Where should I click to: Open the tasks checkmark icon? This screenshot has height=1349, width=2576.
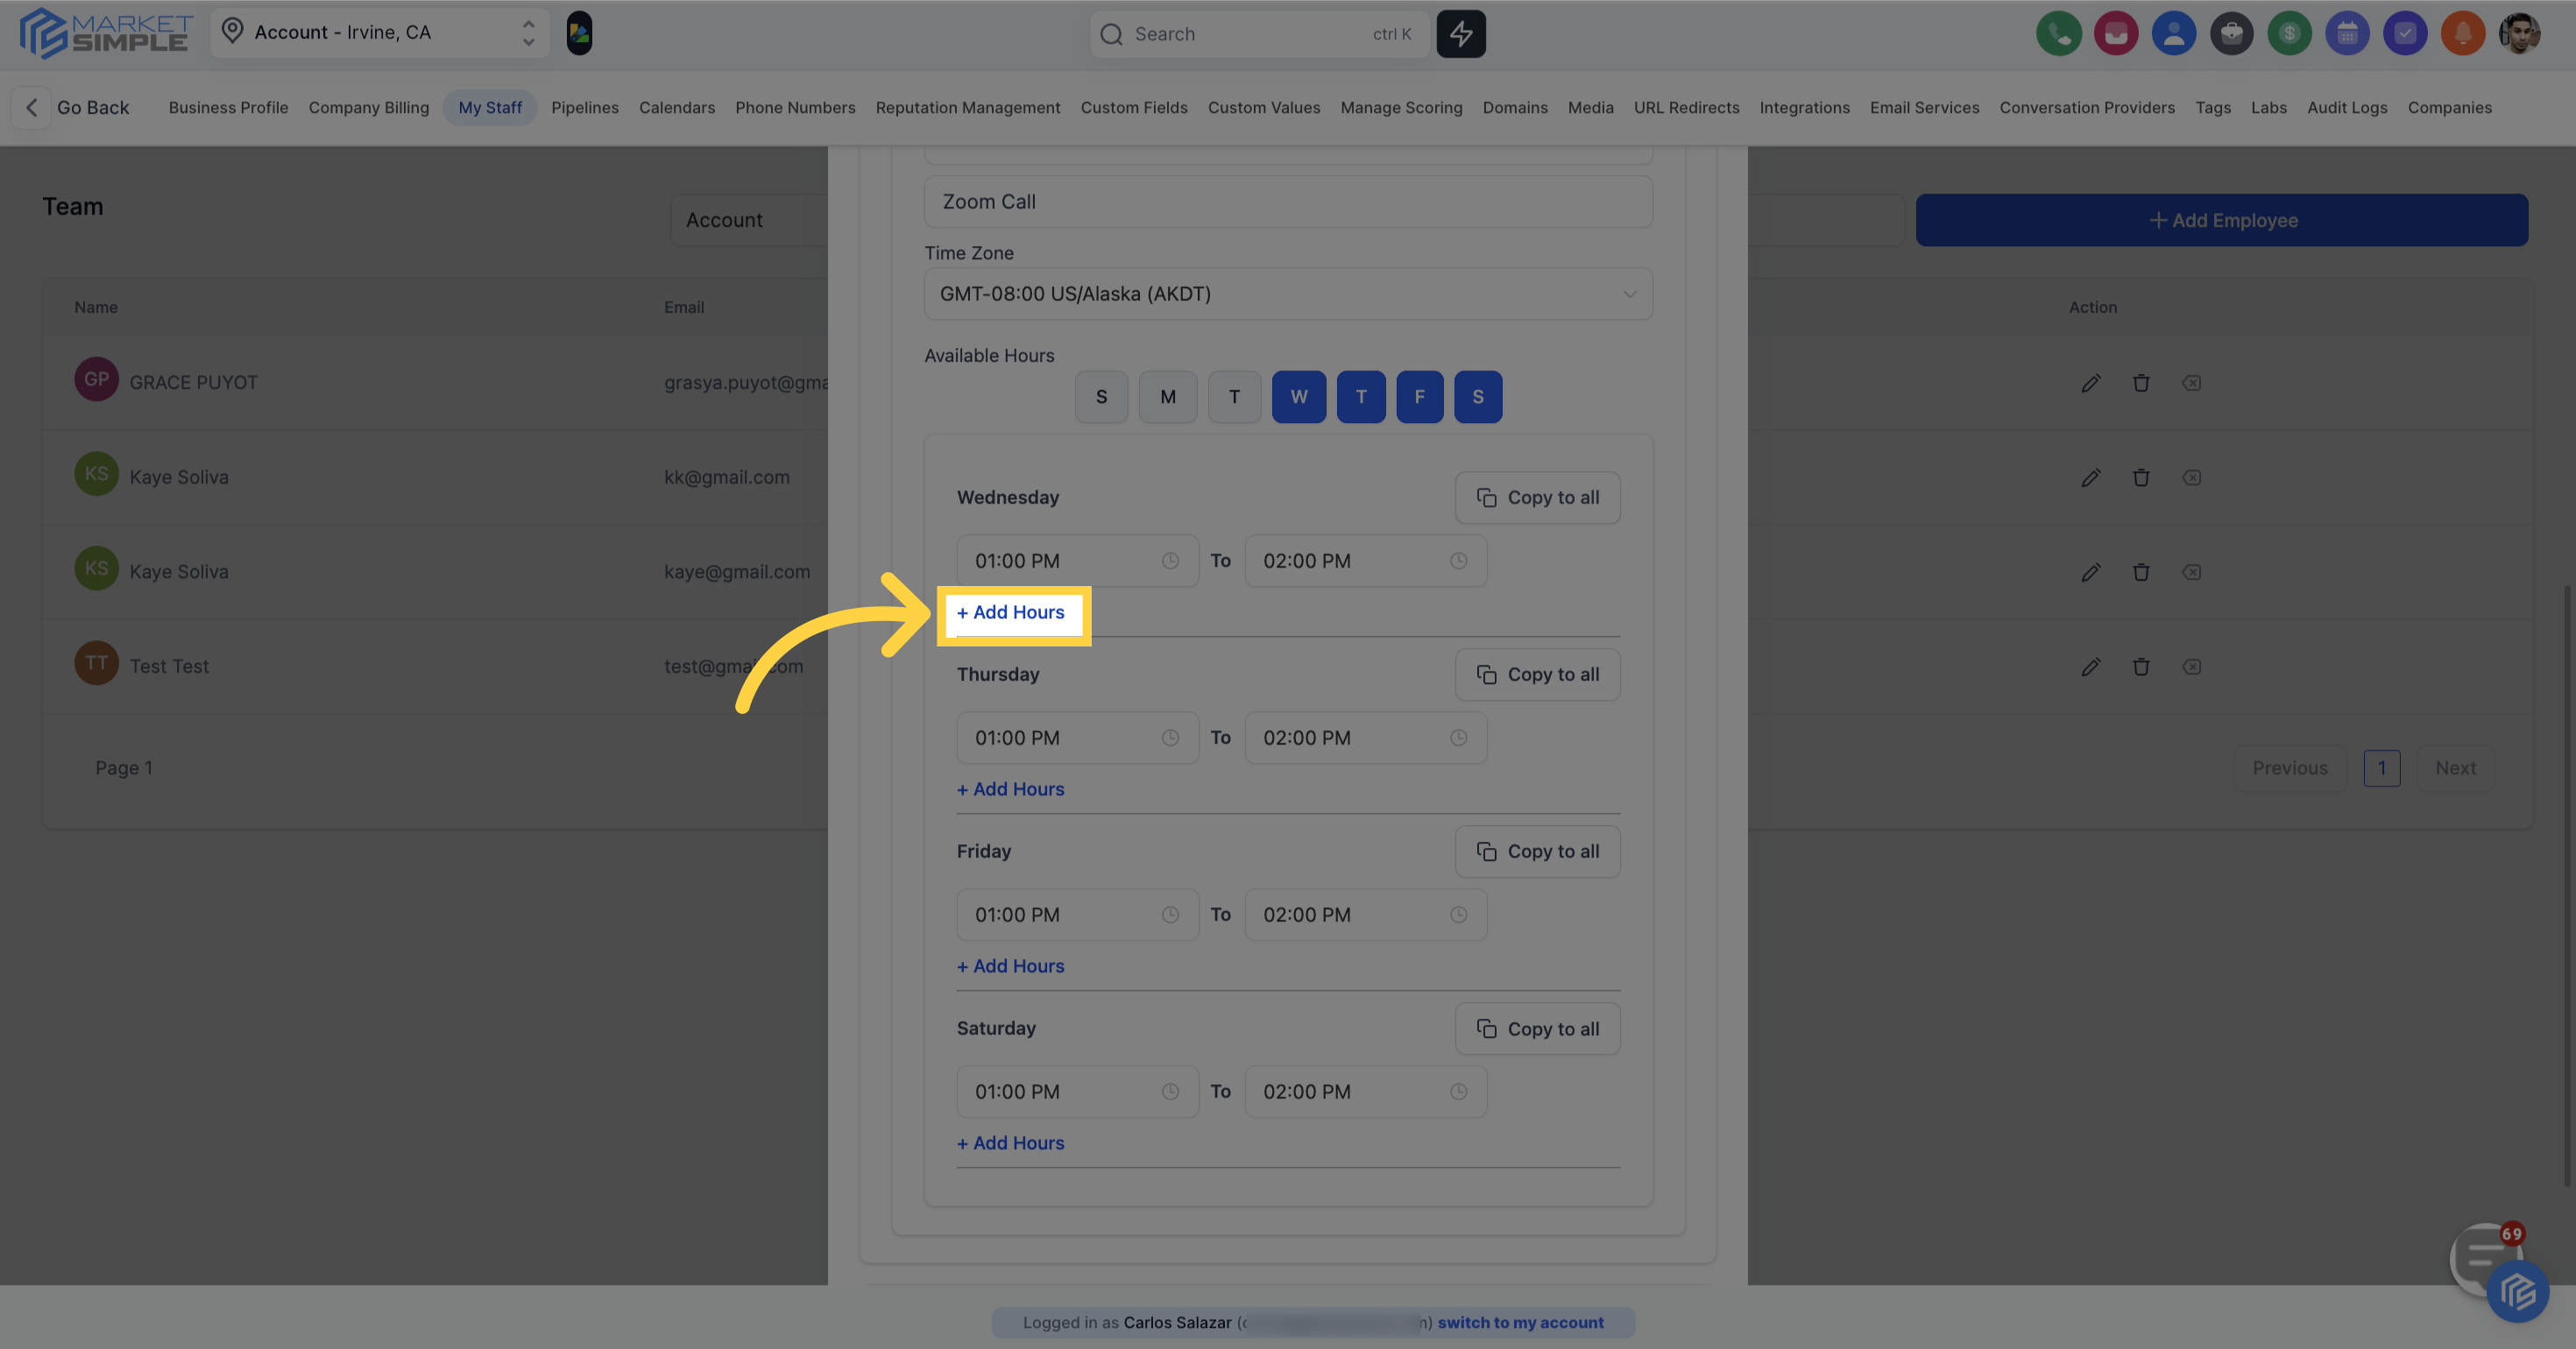tap(2405, 33)
